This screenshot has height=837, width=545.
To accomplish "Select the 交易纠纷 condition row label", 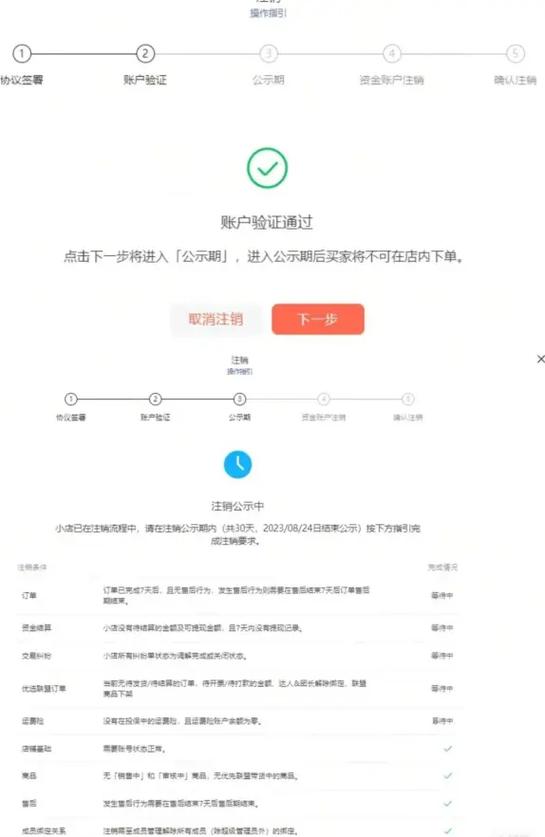I will pos(36,656).
